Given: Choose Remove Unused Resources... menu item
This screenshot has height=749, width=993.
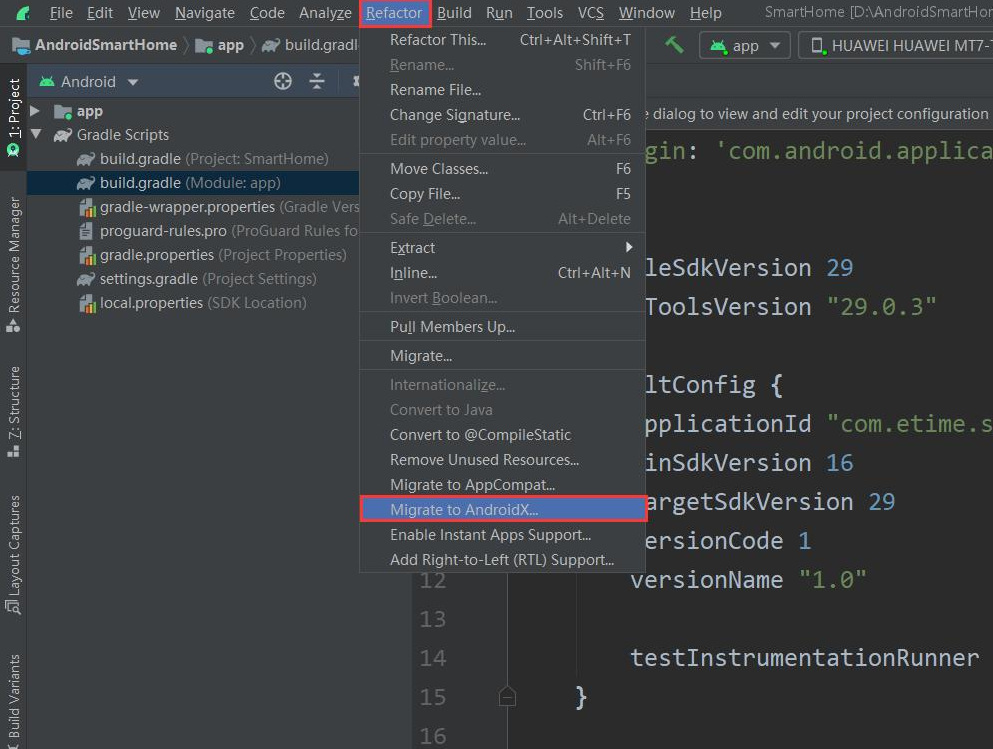Looking at the screenshot, I should tap(503, 460).
